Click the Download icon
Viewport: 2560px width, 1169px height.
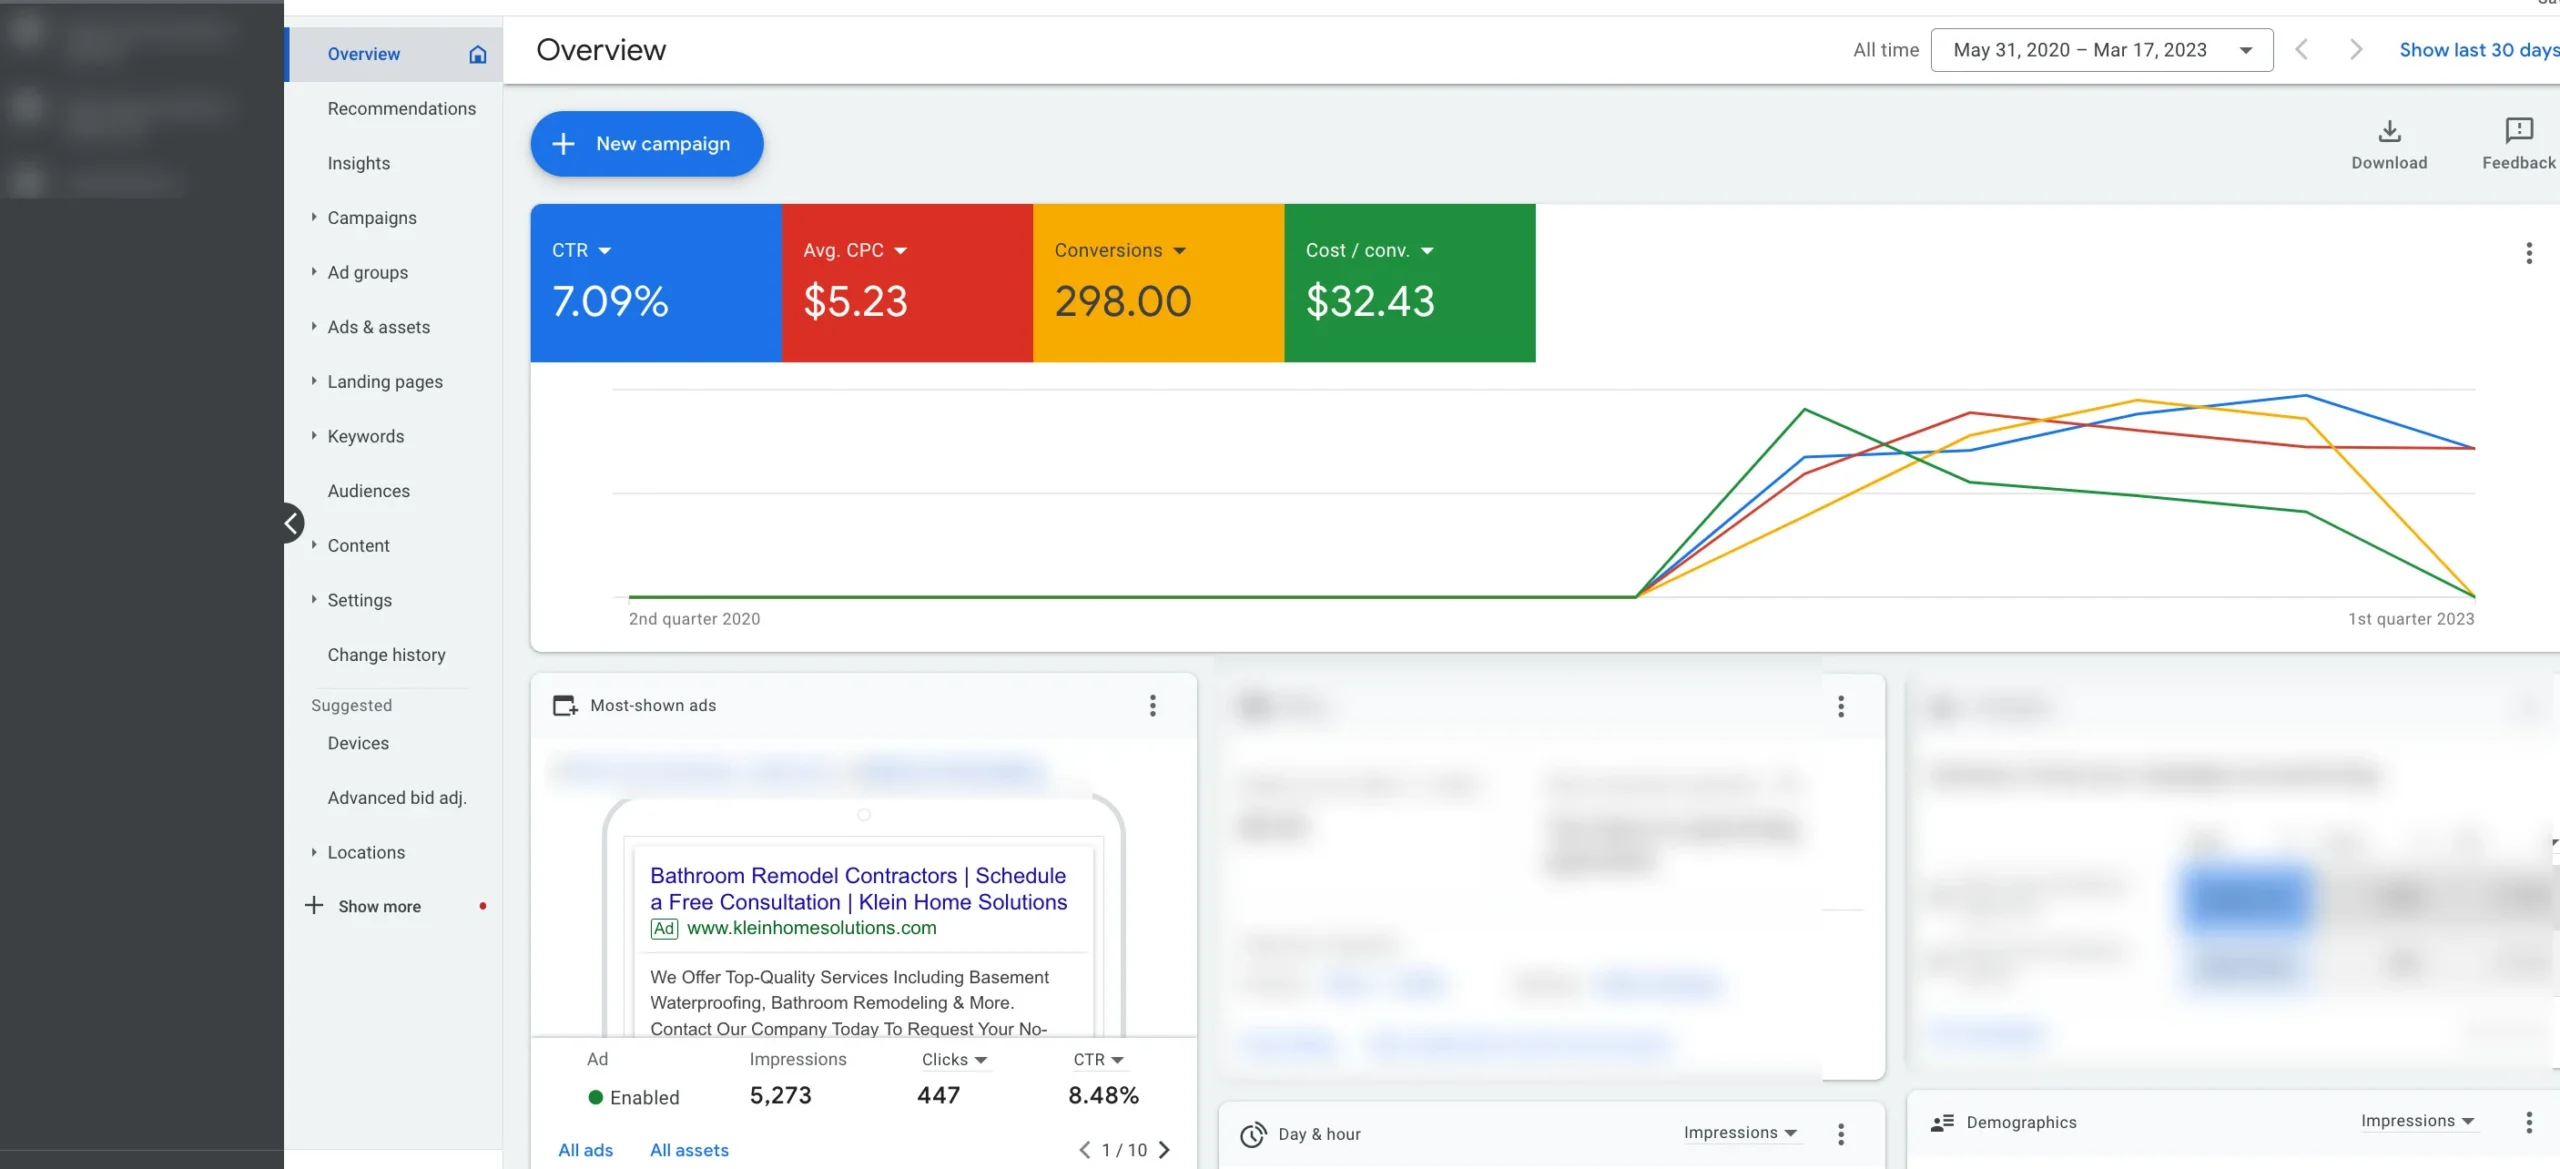coord(2389,131)
